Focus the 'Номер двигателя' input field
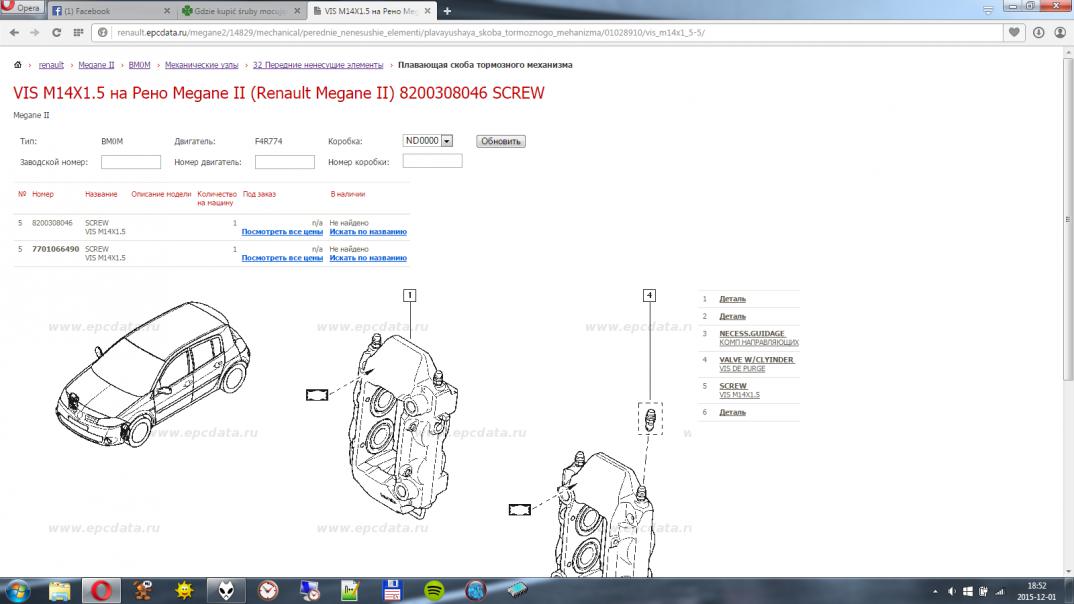The height and width of the screenshot is (604, 1074). pyautogui.click(x=285, y=162)
